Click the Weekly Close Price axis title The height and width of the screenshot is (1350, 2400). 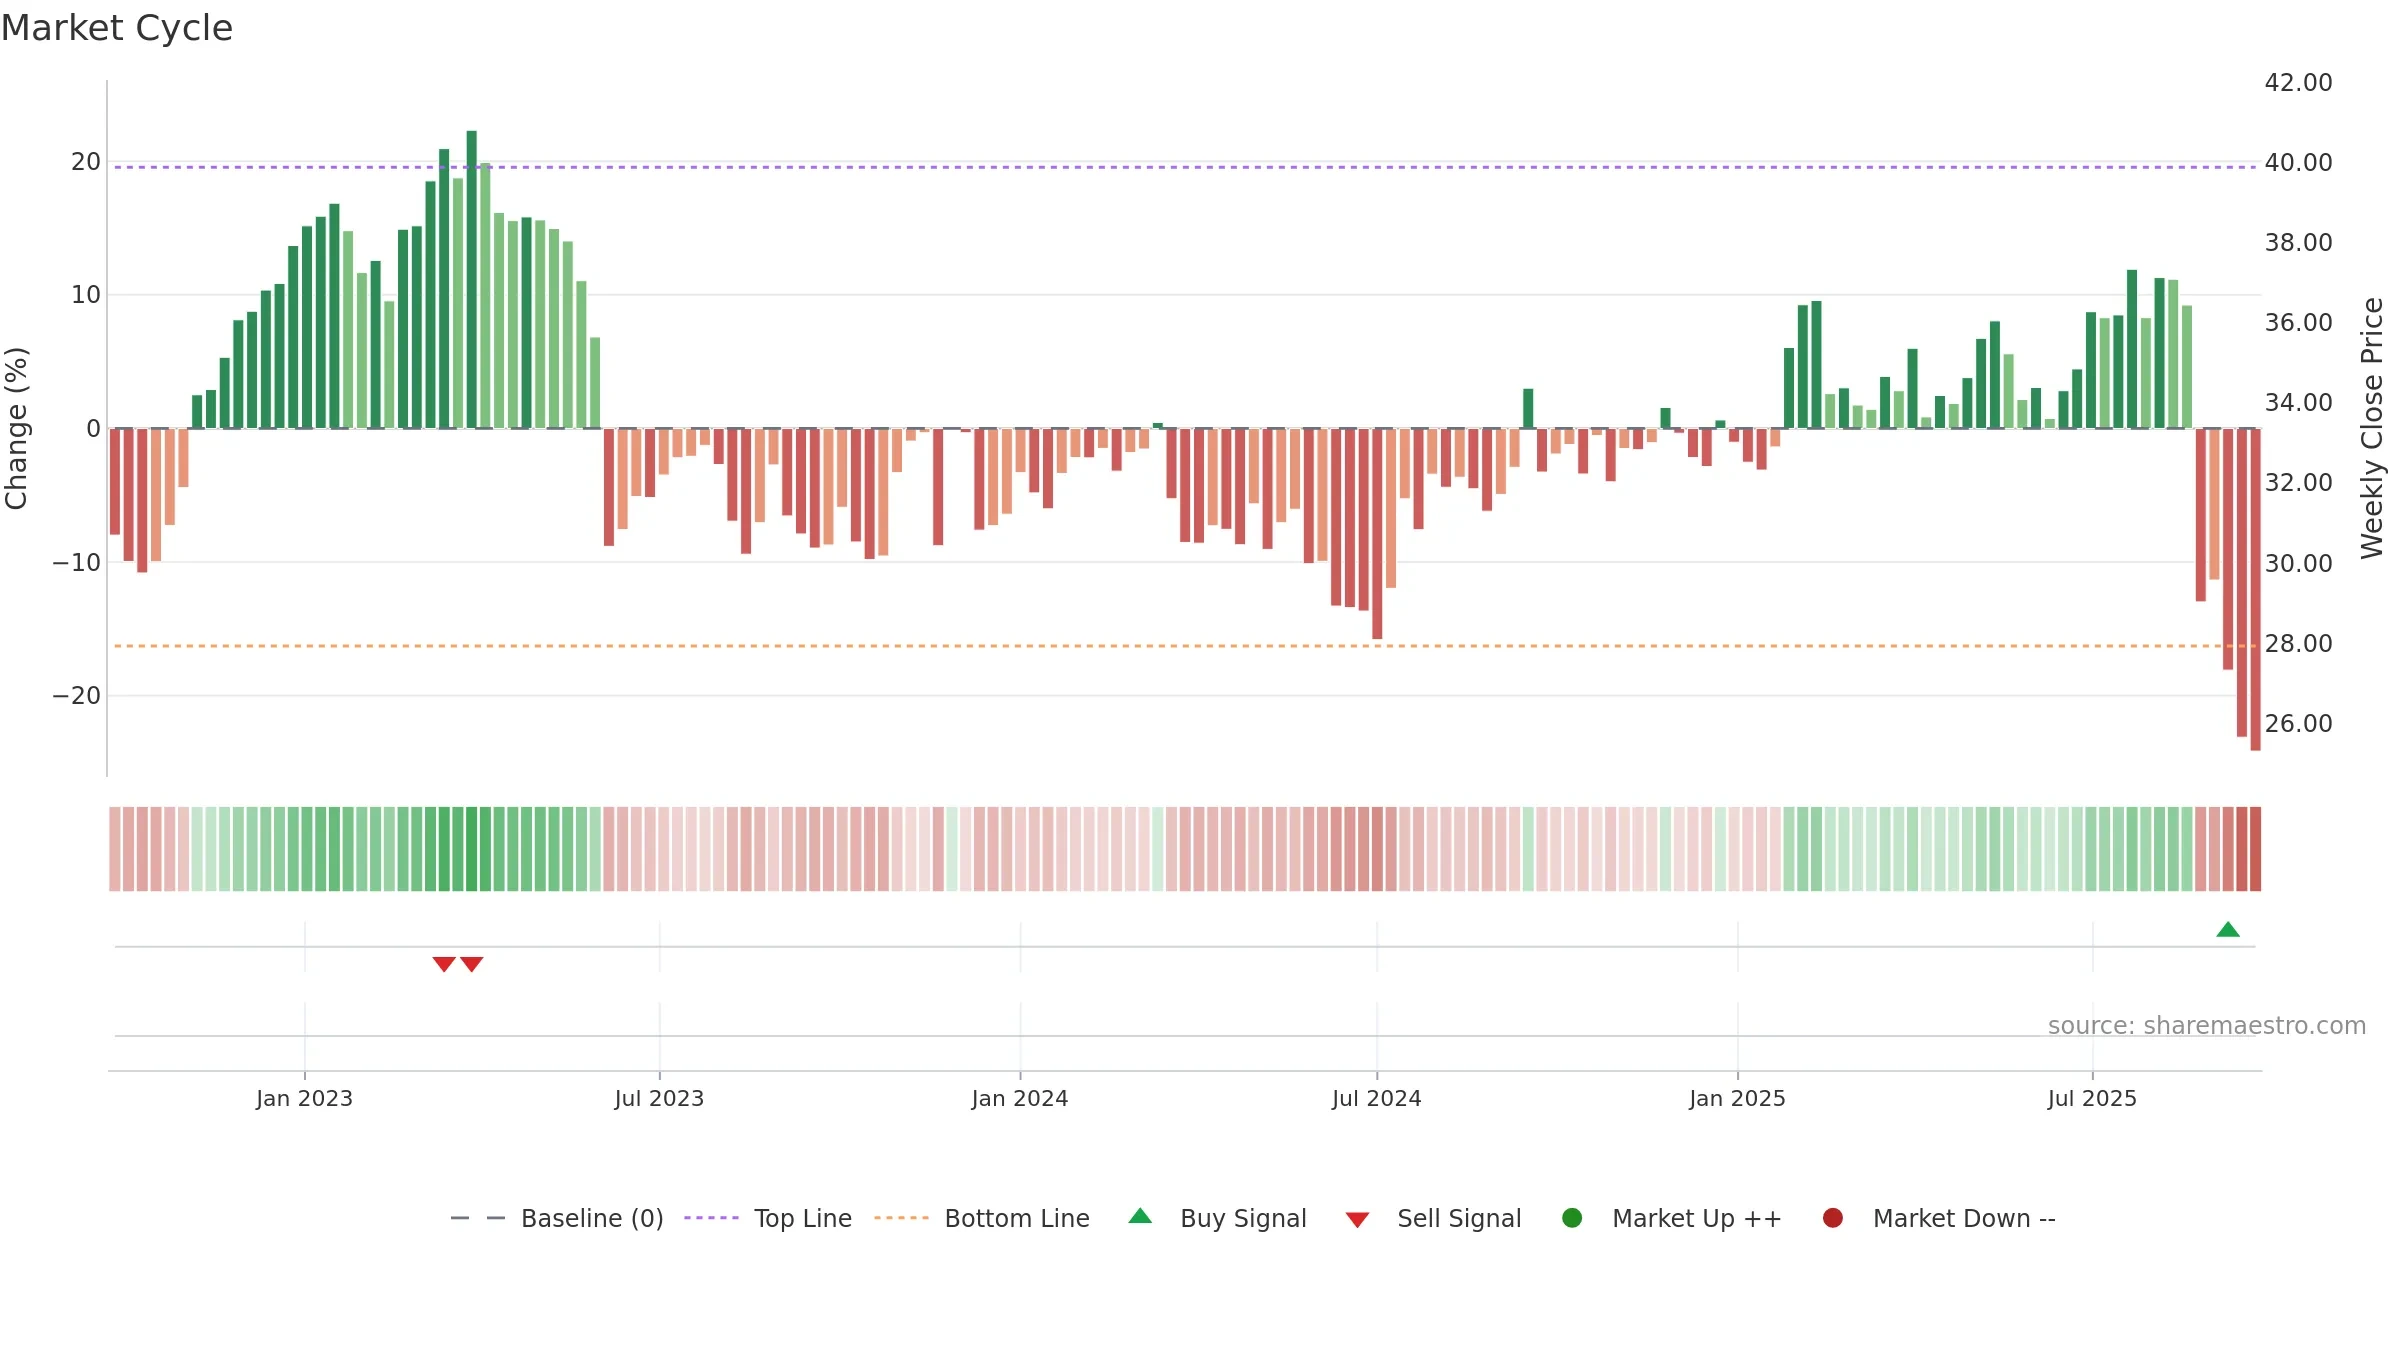[x=2372, y=428]
